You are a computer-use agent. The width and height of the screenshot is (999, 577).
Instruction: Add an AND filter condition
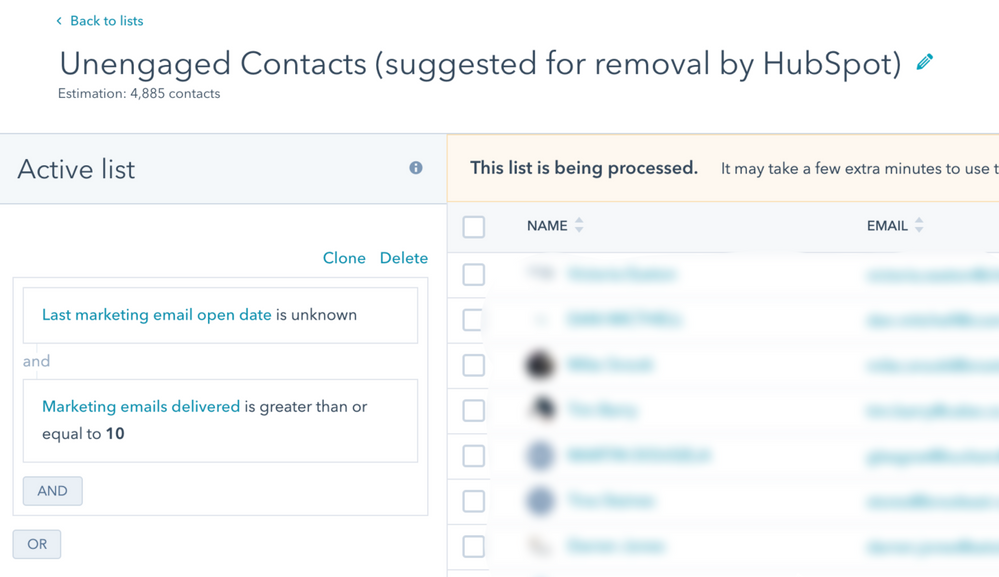click(52, 491)
